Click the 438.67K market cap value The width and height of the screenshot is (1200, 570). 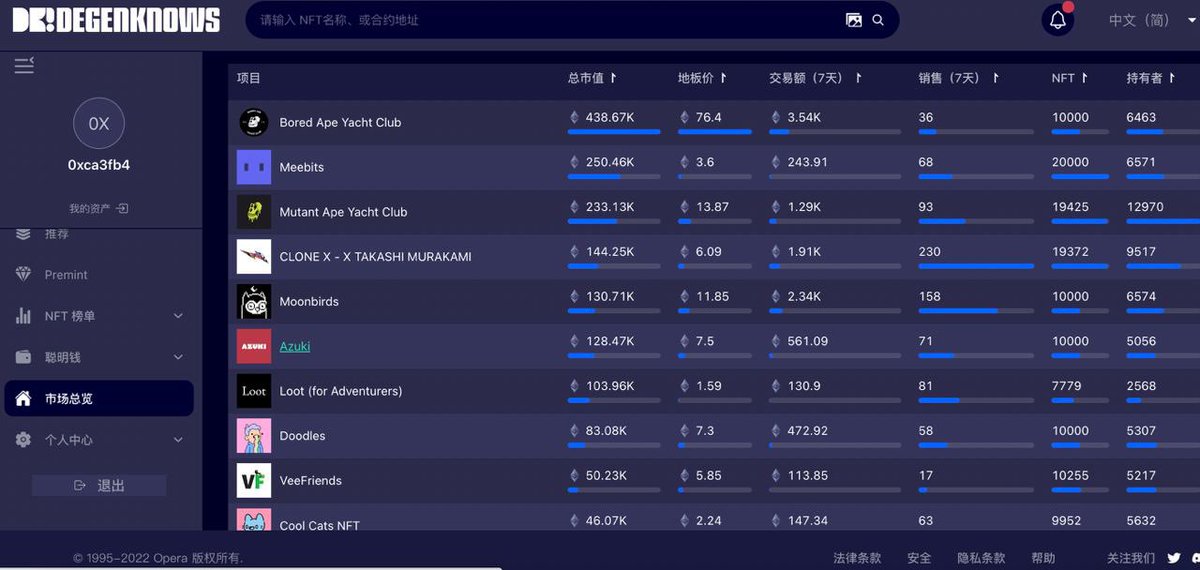(x=610, y=117)
